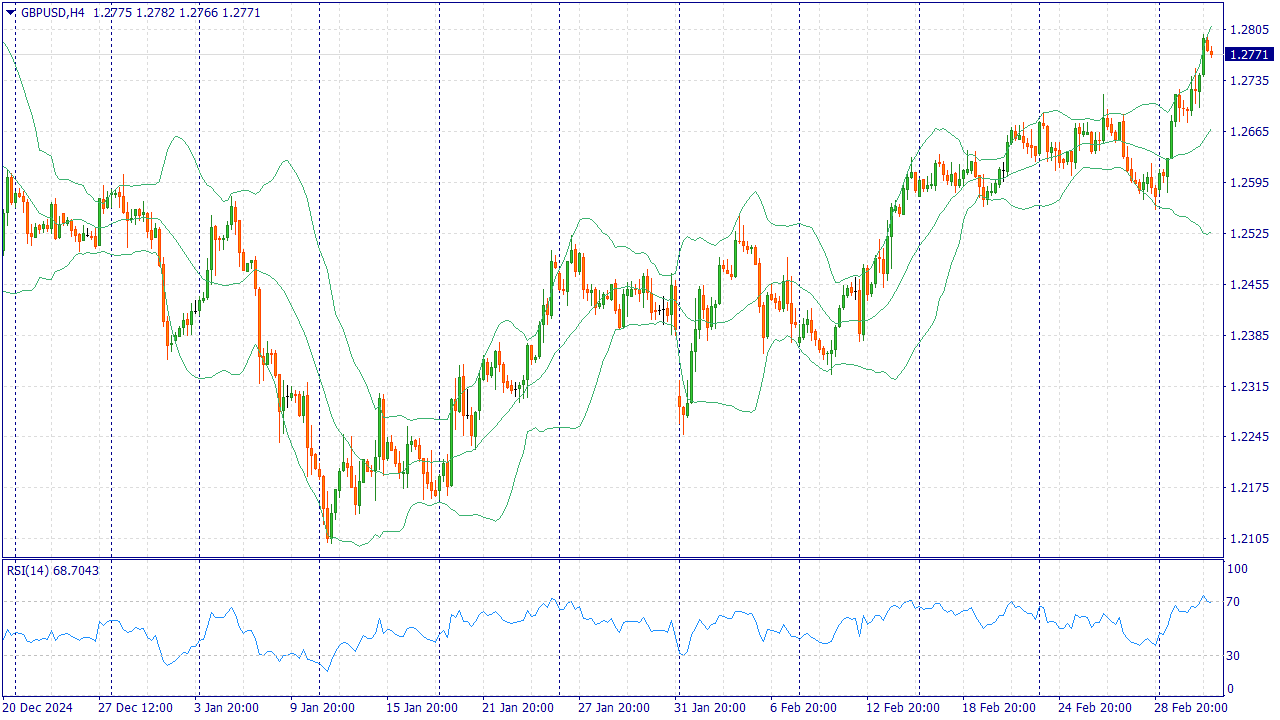Click the 27 Jan 20:00 time label
This screenshot has height=720, width=1280.
(x=613, y=708)
